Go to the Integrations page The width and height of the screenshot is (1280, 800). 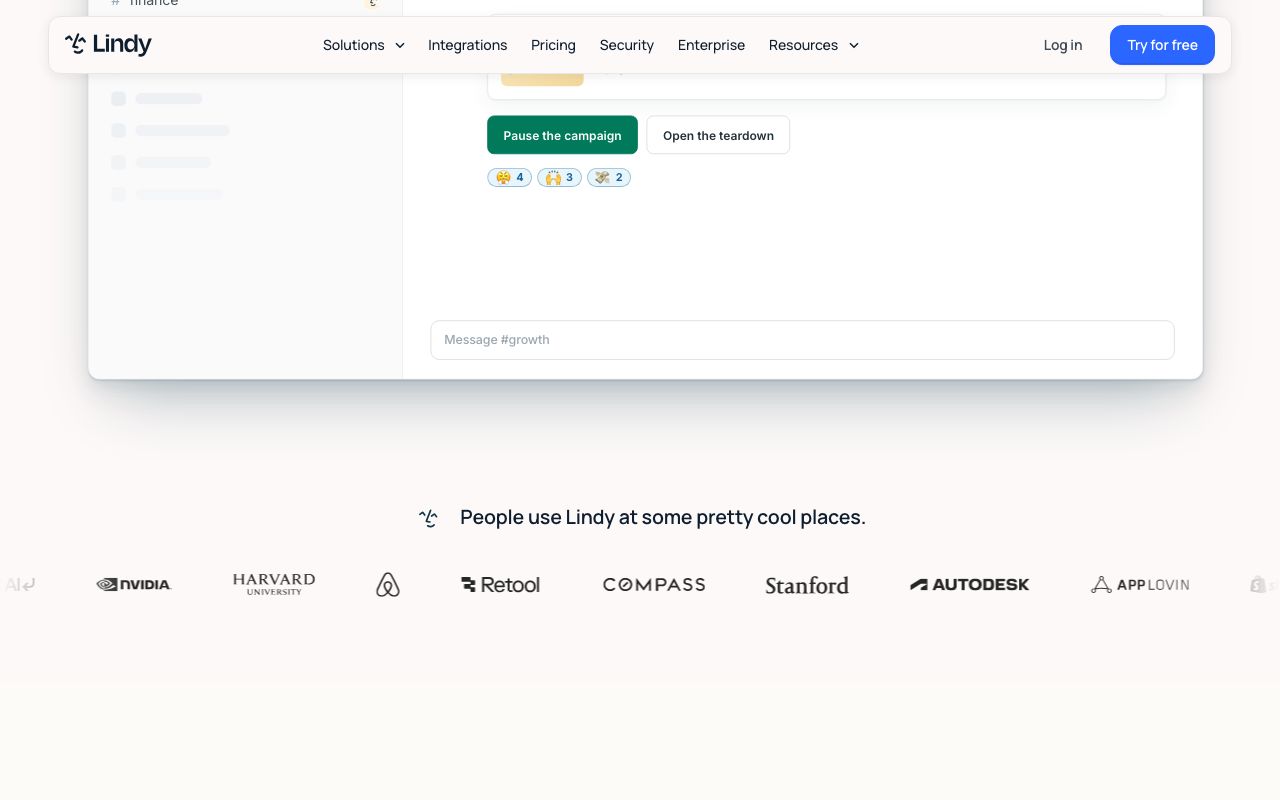coord(467,45)
